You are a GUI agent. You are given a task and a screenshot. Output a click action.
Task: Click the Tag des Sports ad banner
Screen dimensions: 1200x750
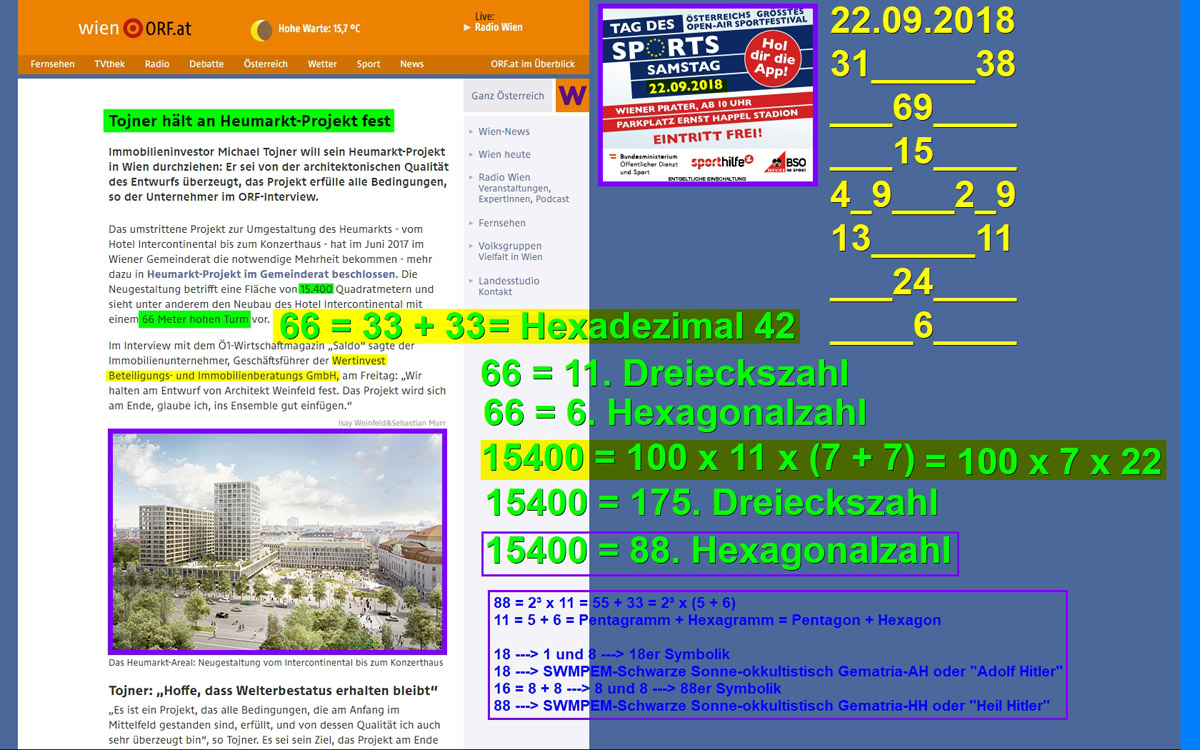pyautogui.click(x=707, y=94)
